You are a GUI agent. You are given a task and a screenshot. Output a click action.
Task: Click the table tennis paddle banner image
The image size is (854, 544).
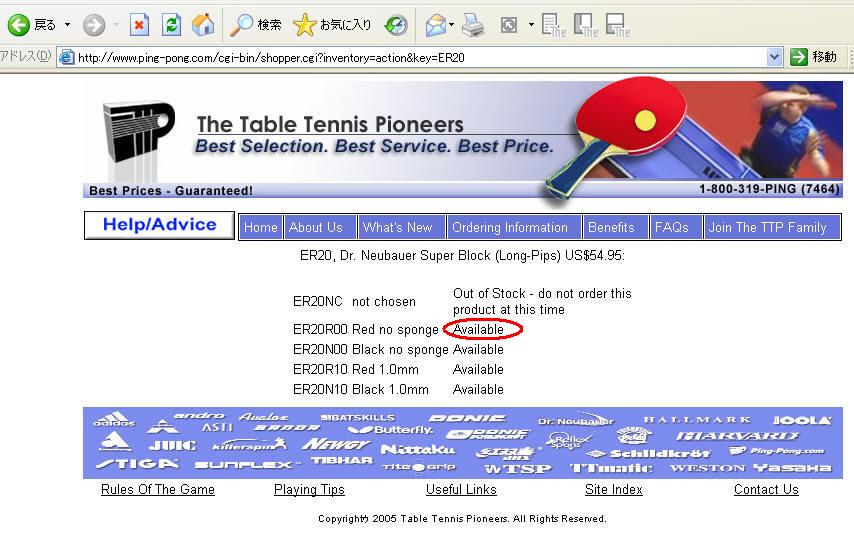618,136
